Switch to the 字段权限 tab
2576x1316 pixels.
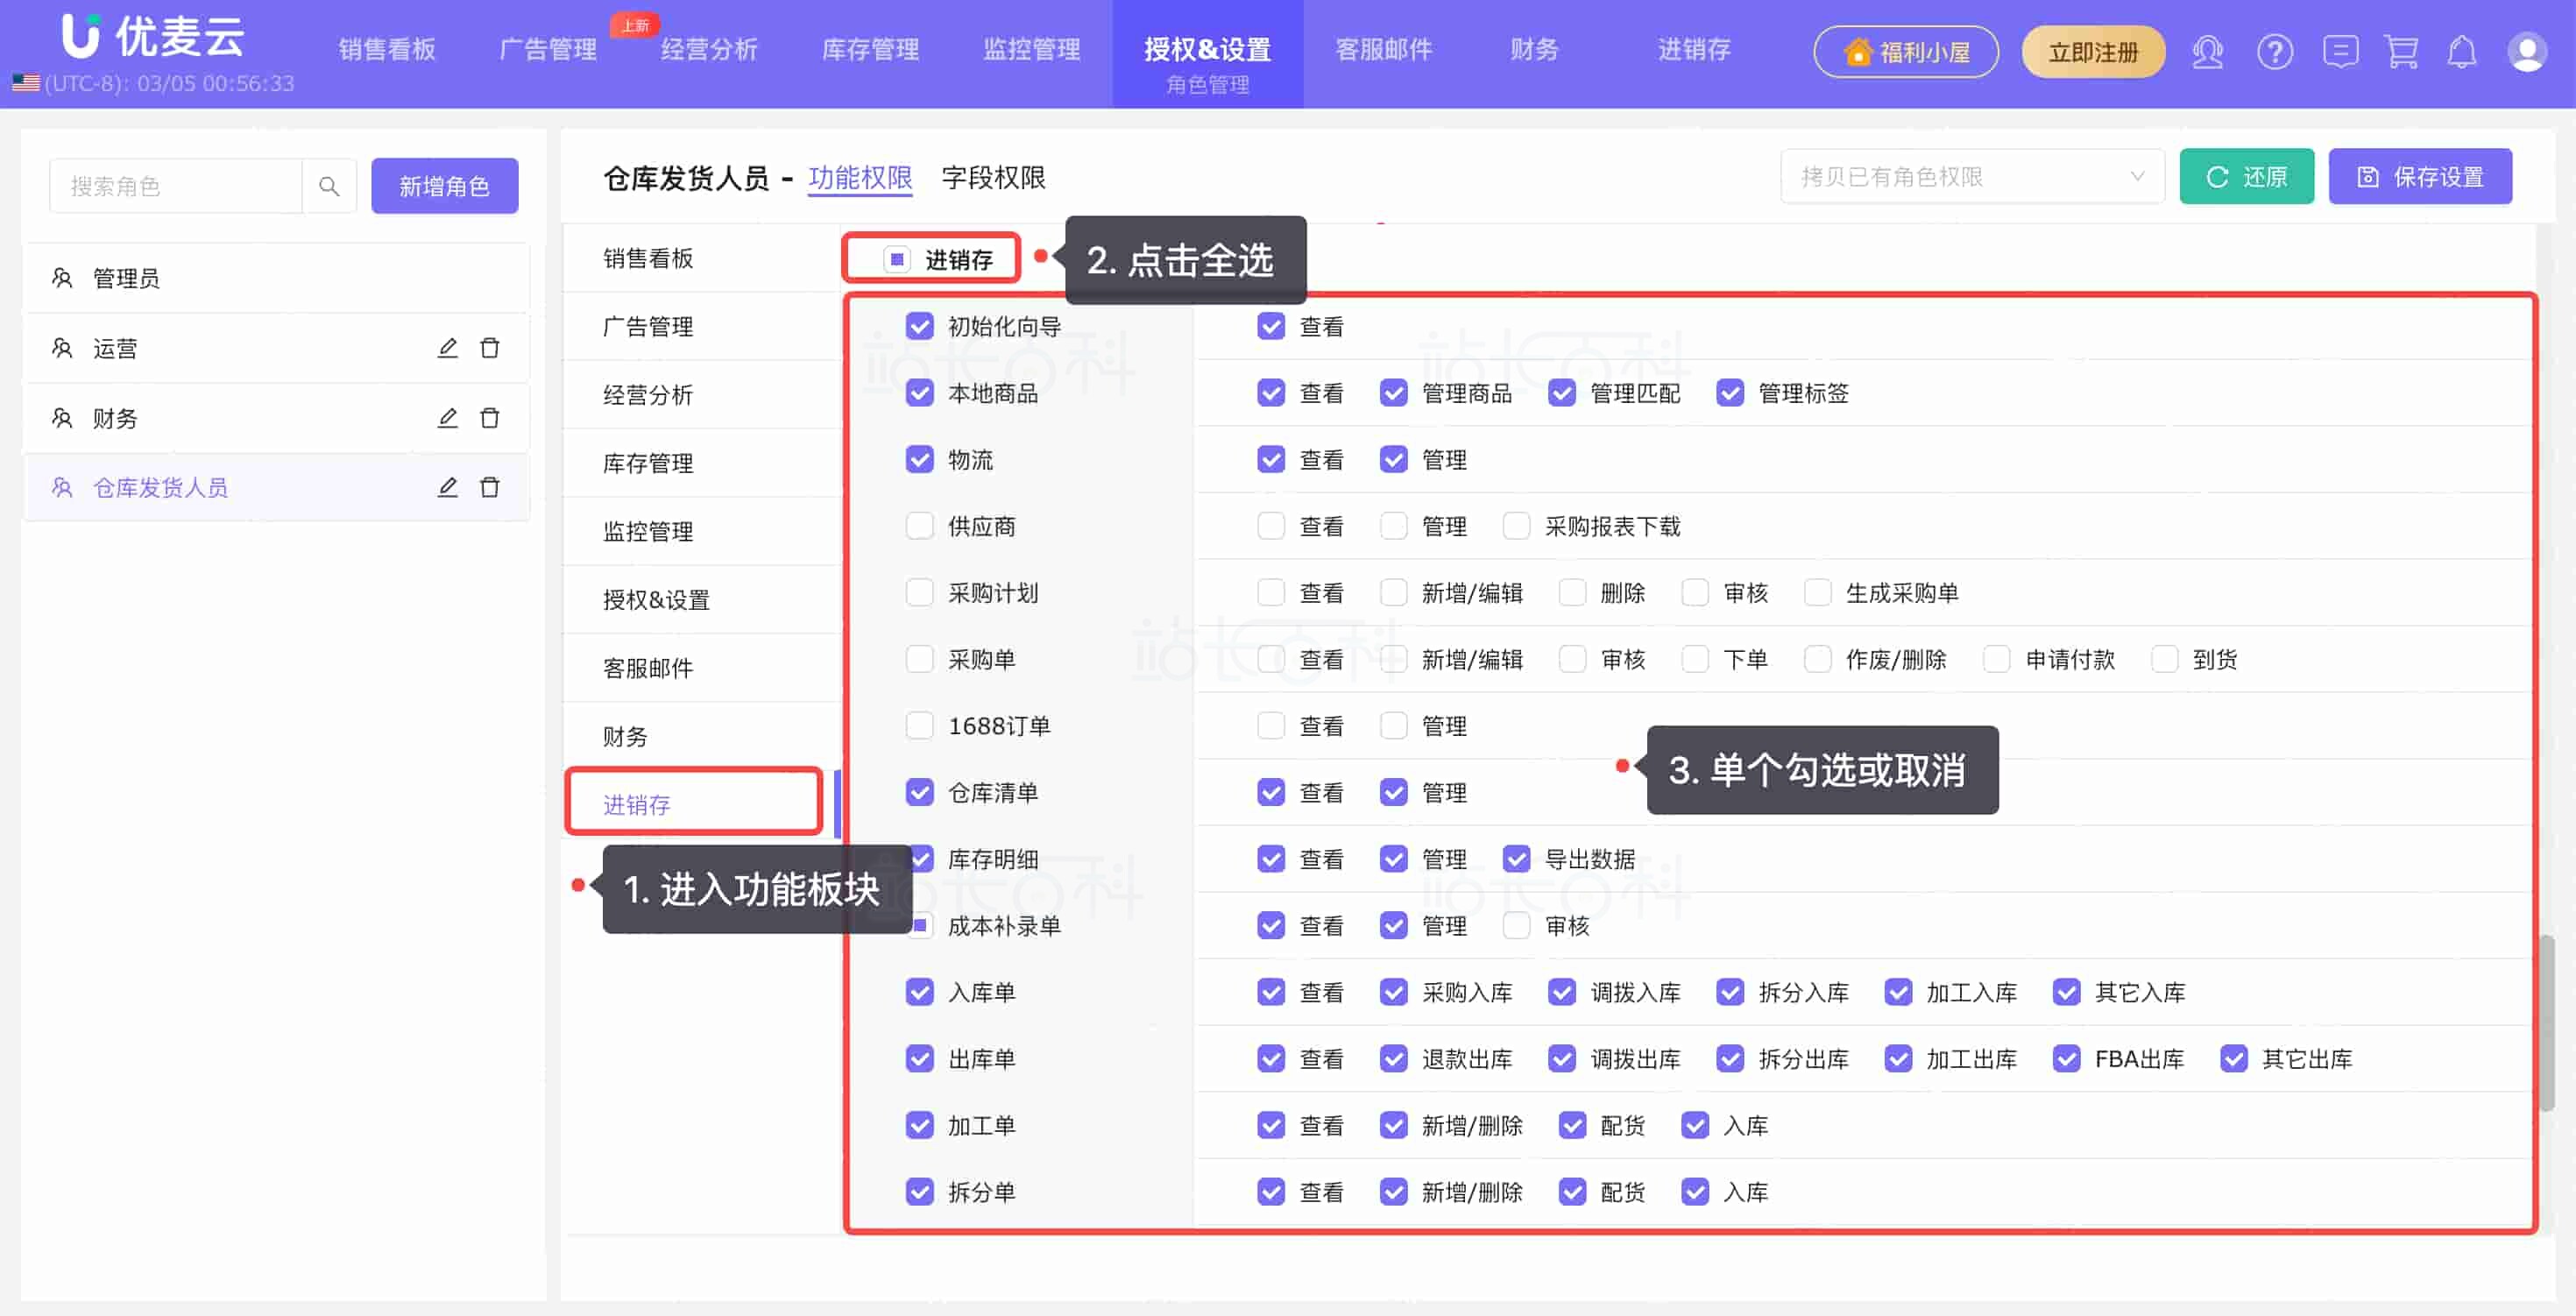pos(993,178)
